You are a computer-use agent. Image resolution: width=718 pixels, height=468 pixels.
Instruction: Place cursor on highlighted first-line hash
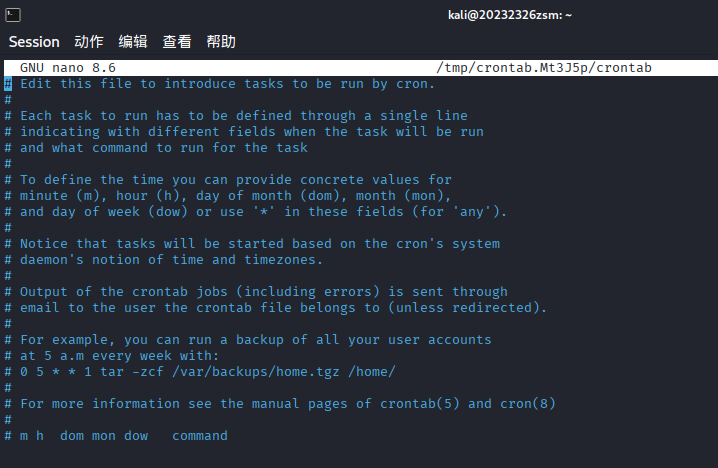8,84
